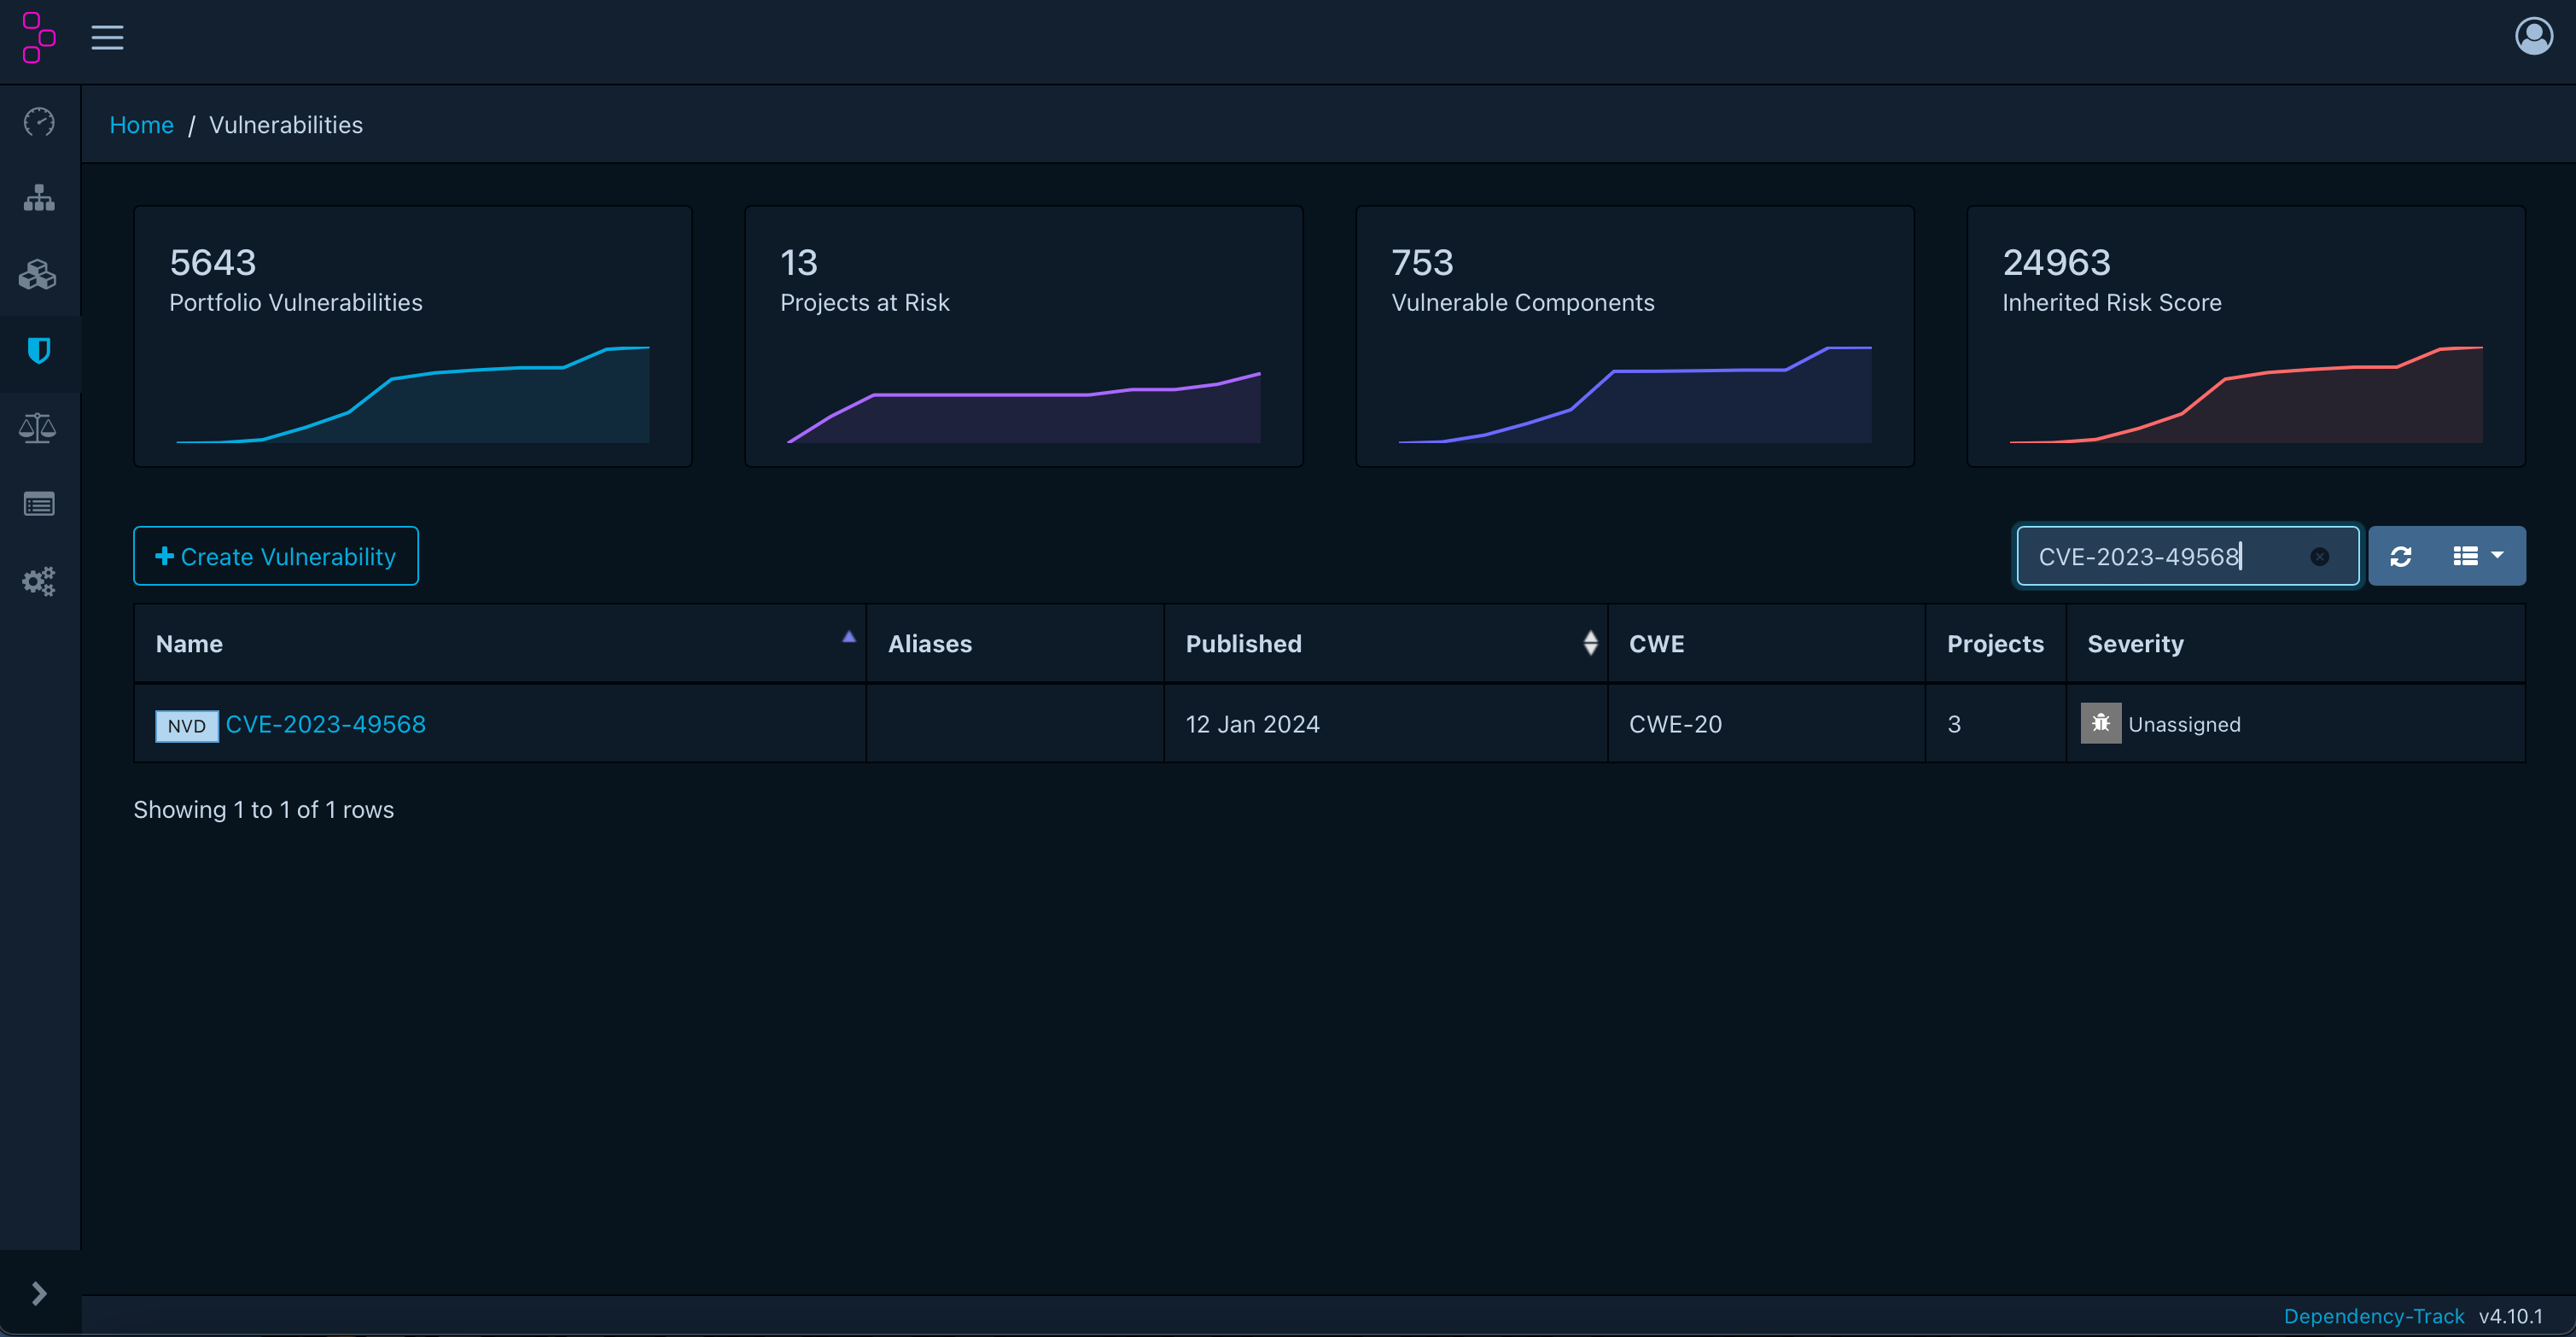Screen dimensions: 2576x1337
Task: Open the Projects hierarchy icon in sidebar
Action: (39, 198)
